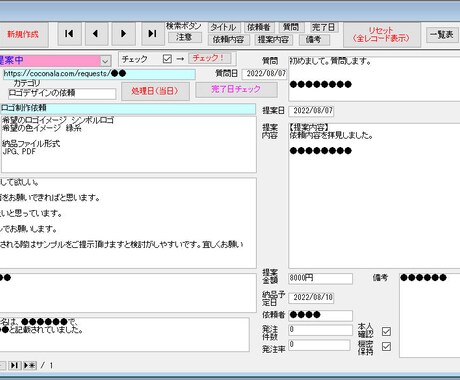
Task: Click the カテゴリ field ロゴデザインの依頼
Action: 62,93
